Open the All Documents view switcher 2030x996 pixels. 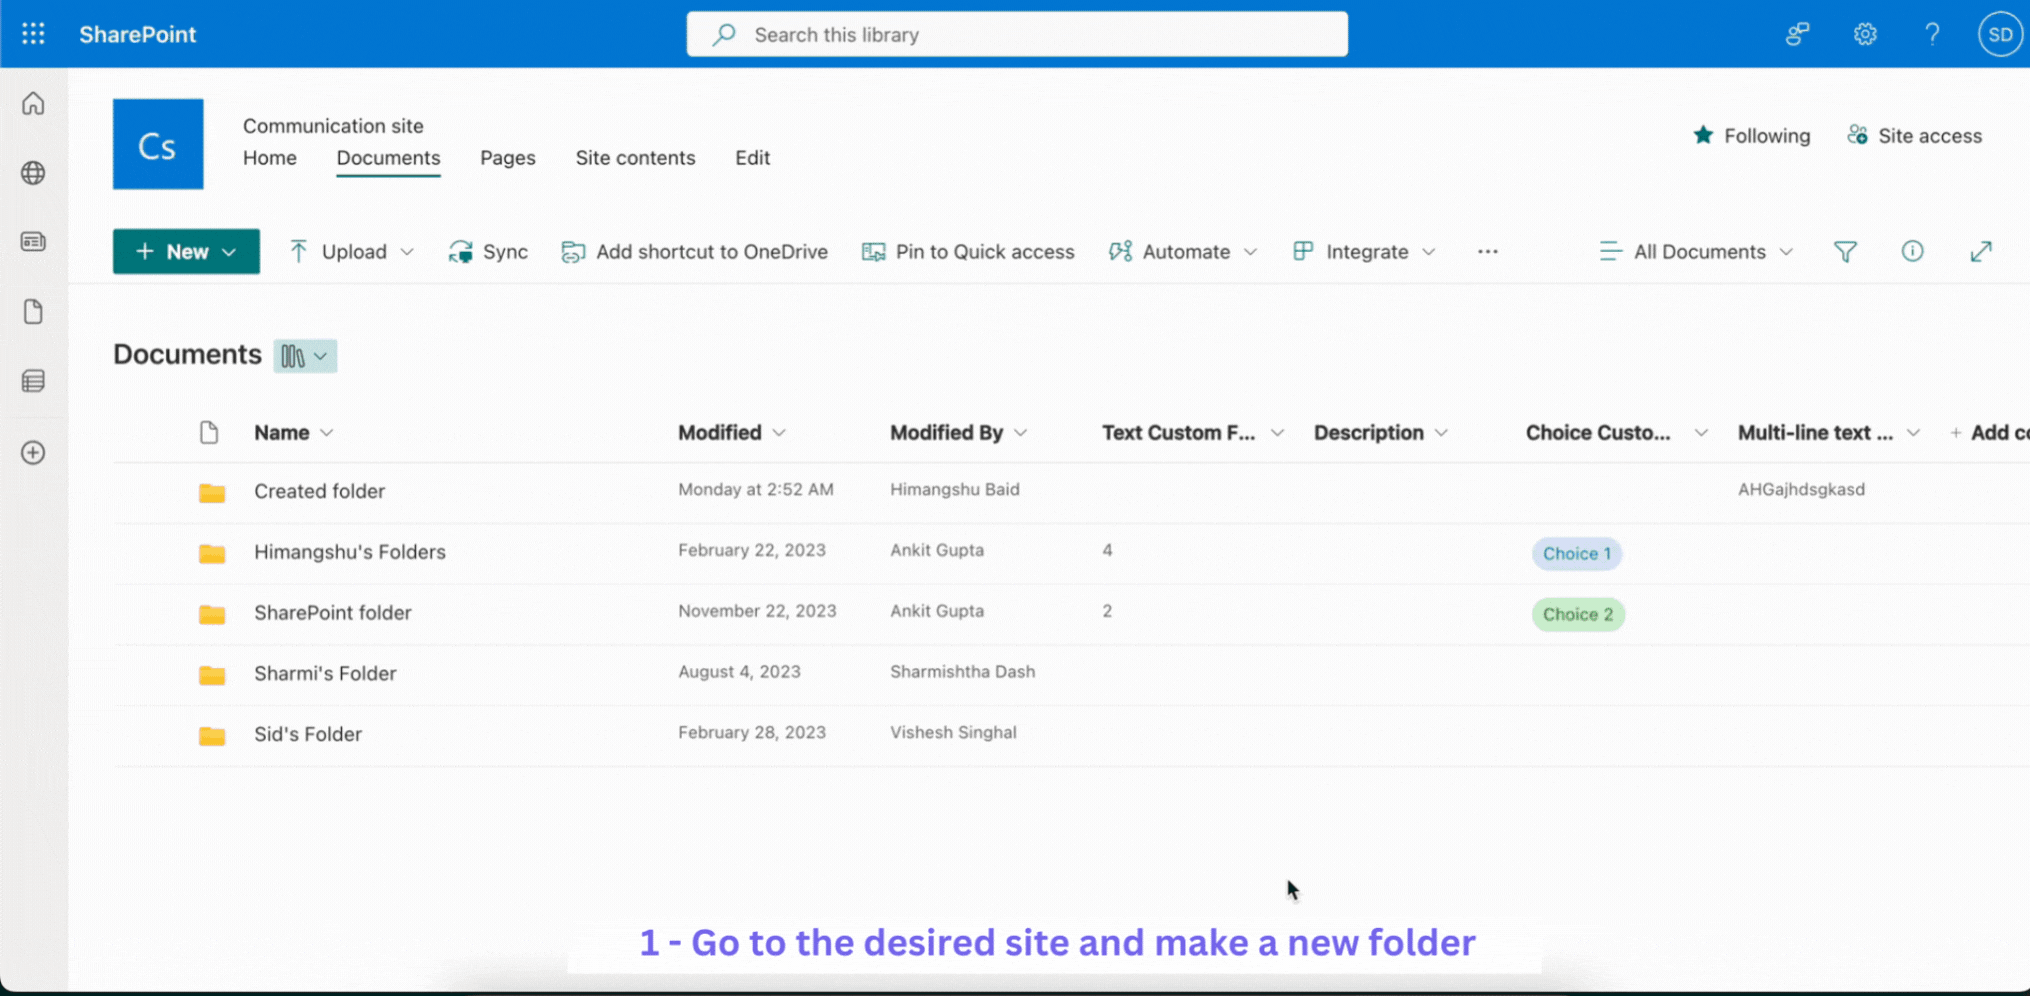coord(1696,252)
